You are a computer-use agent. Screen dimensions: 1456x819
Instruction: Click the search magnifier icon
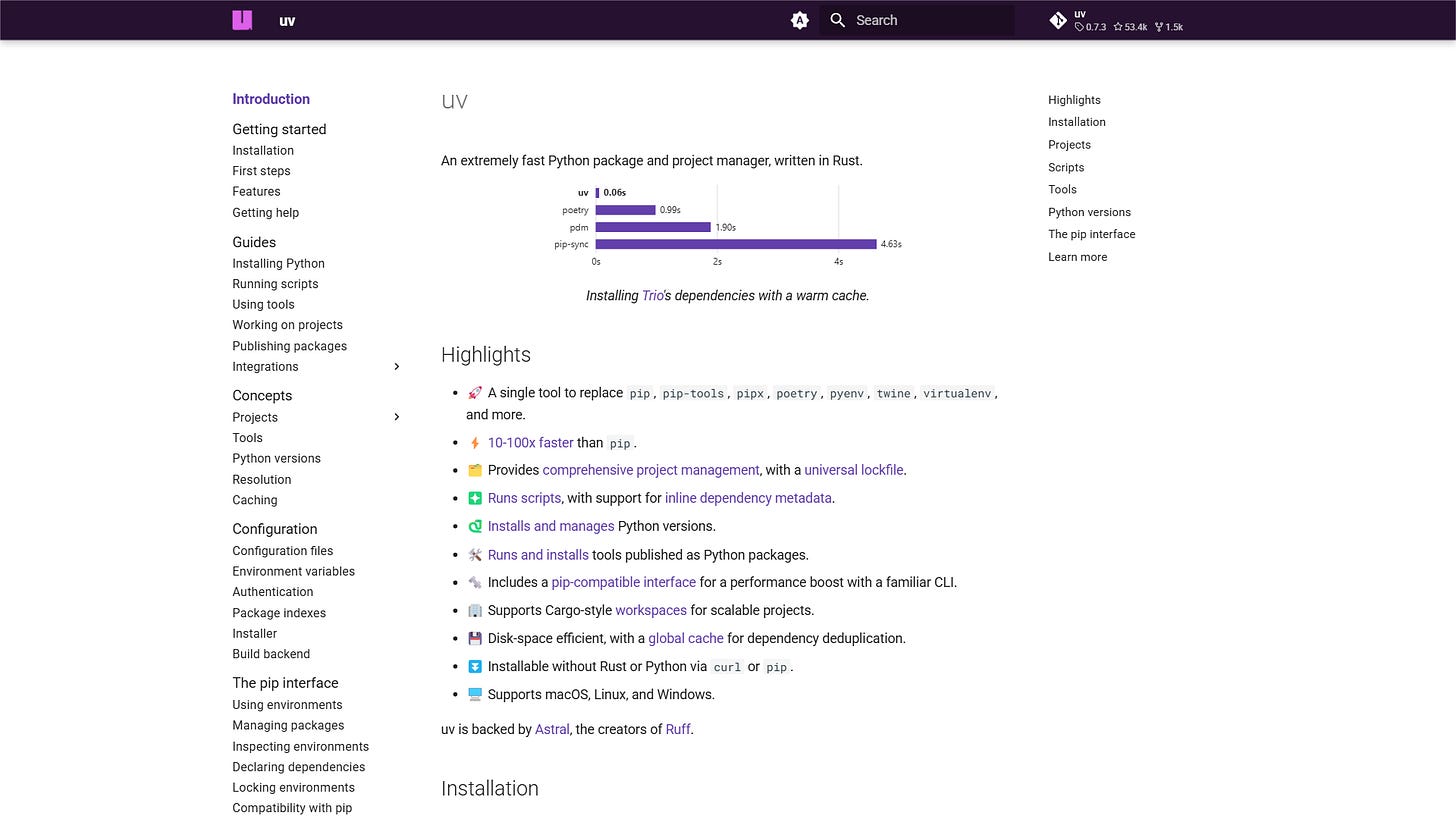click(838, 20)
